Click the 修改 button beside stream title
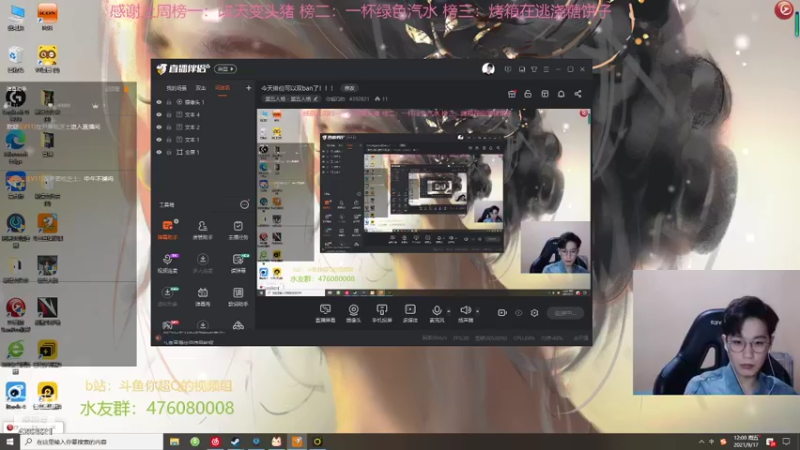The image size is (800, 450). [349, 88]
